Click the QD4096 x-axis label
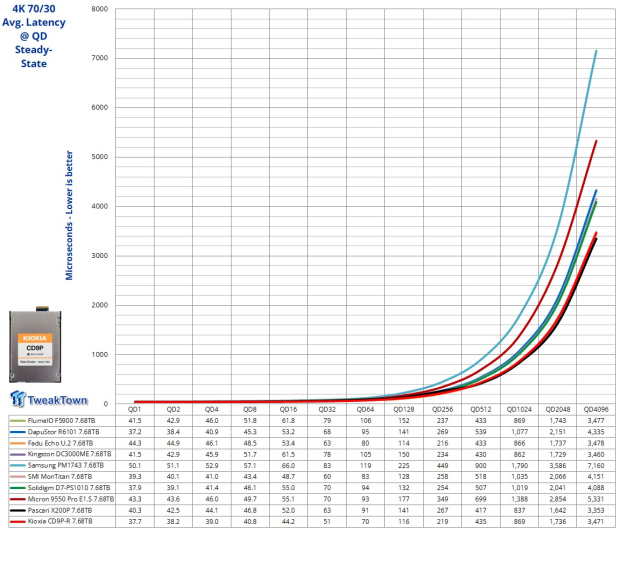This screenshot has height=568, width=620. point(596,410)
